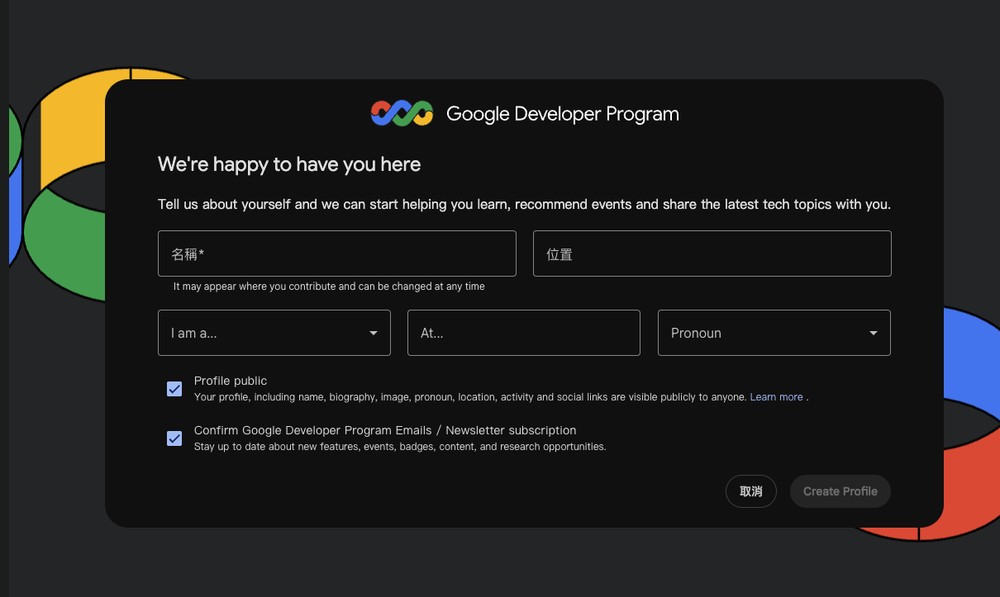This screenshot has width=1000, height=597.
Task: Click the "Profile public" label text
Action: tap(230, 381)
